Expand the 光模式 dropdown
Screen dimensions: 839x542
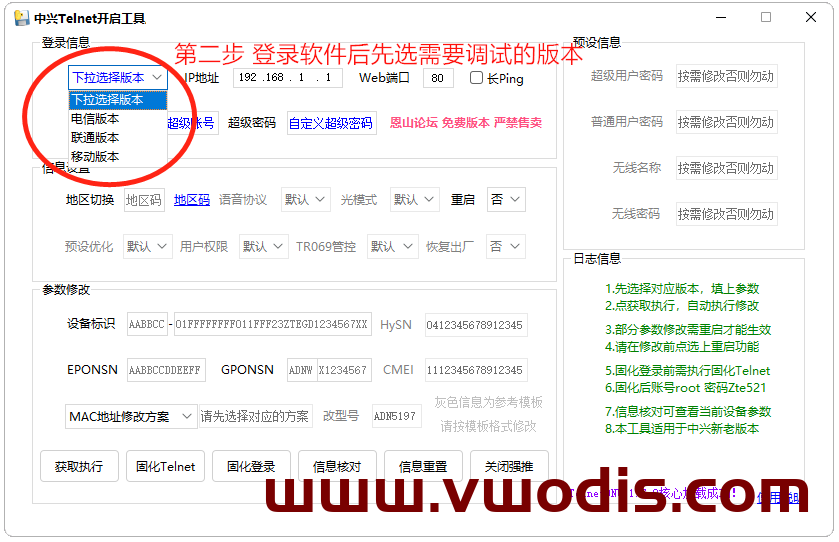415,200
